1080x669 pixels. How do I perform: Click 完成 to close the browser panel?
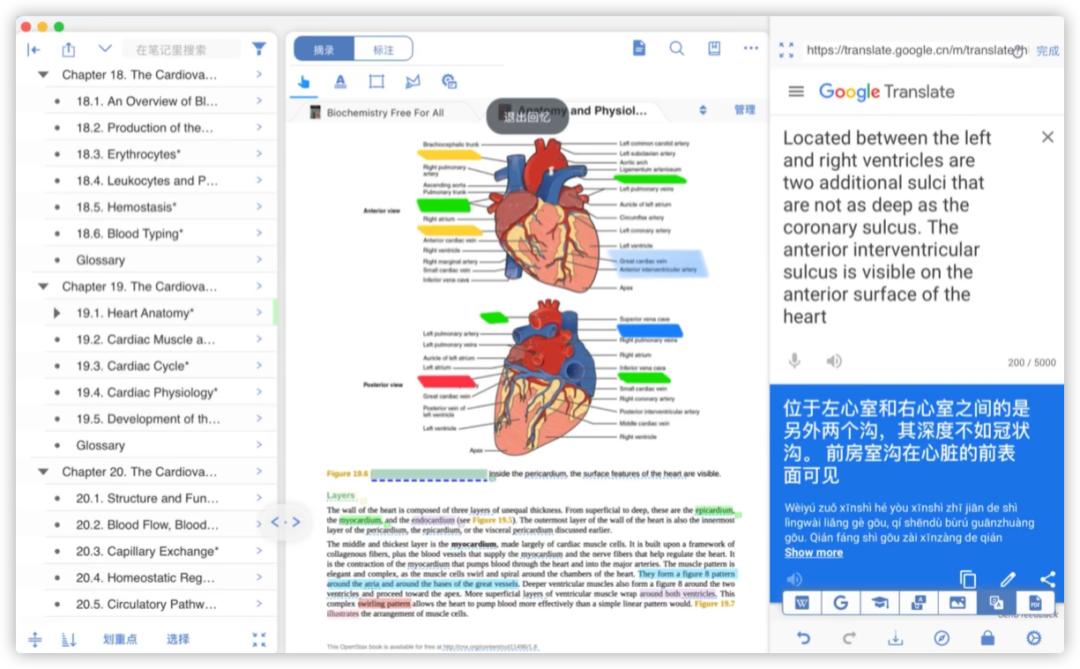pyautogui.click(x=1048, y=50)
